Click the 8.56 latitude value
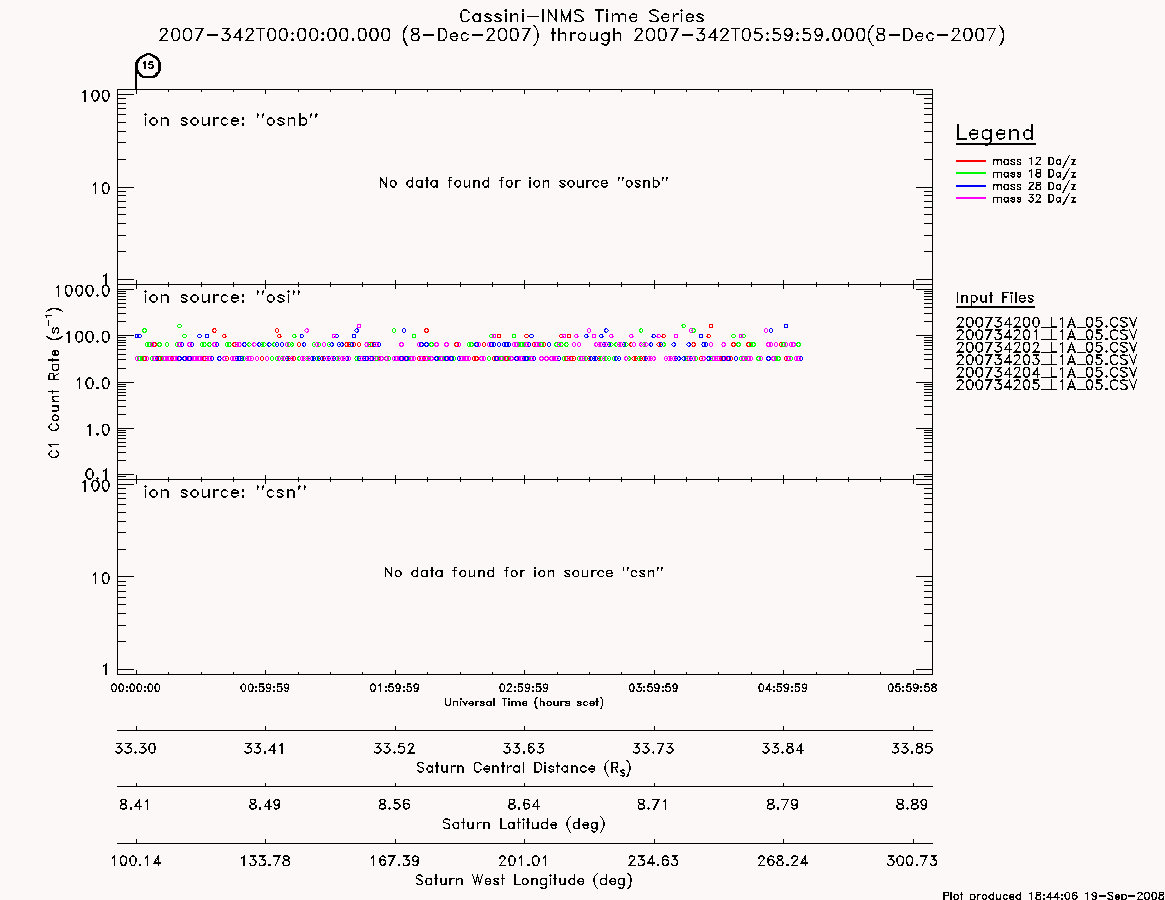Image resolution: width=1165 pixels, height=900 pixels. click(395, 805)
